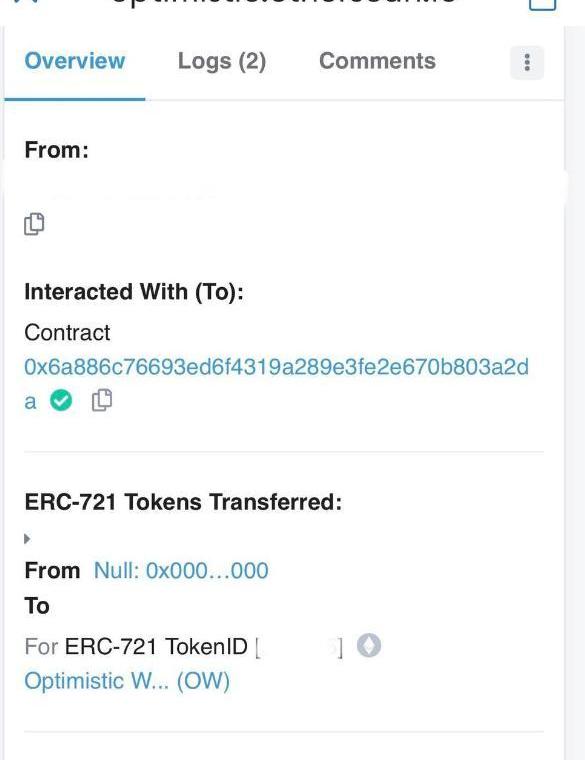Click the 'Contract' text label
585x760 pixels.
67,332
